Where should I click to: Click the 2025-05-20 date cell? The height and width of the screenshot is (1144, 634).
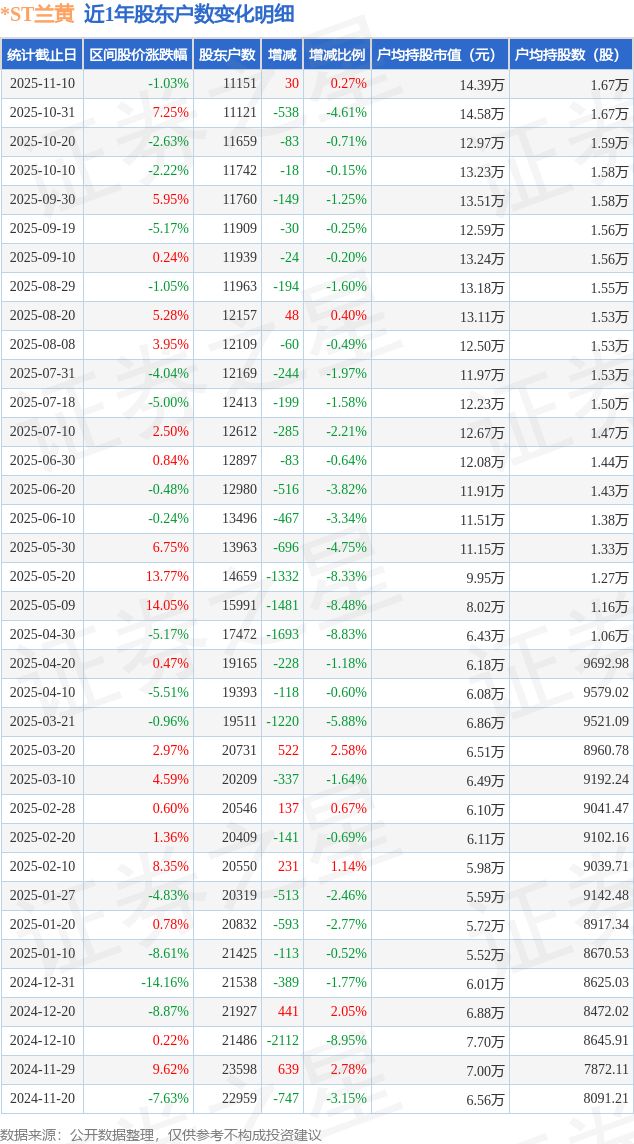[42, 577]
